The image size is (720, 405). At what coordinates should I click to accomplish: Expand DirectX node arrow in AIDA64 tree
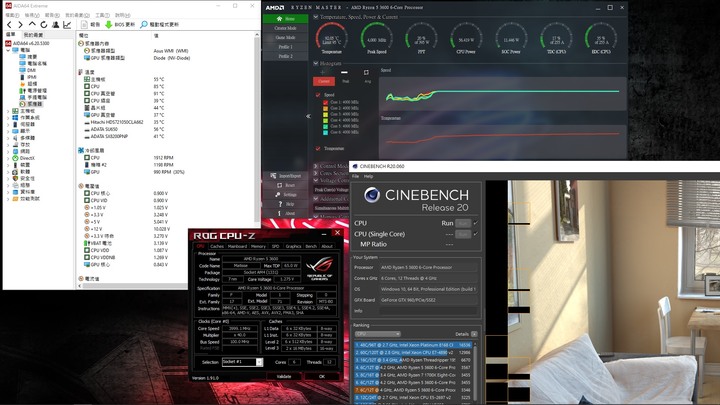[x=8, y=158]
